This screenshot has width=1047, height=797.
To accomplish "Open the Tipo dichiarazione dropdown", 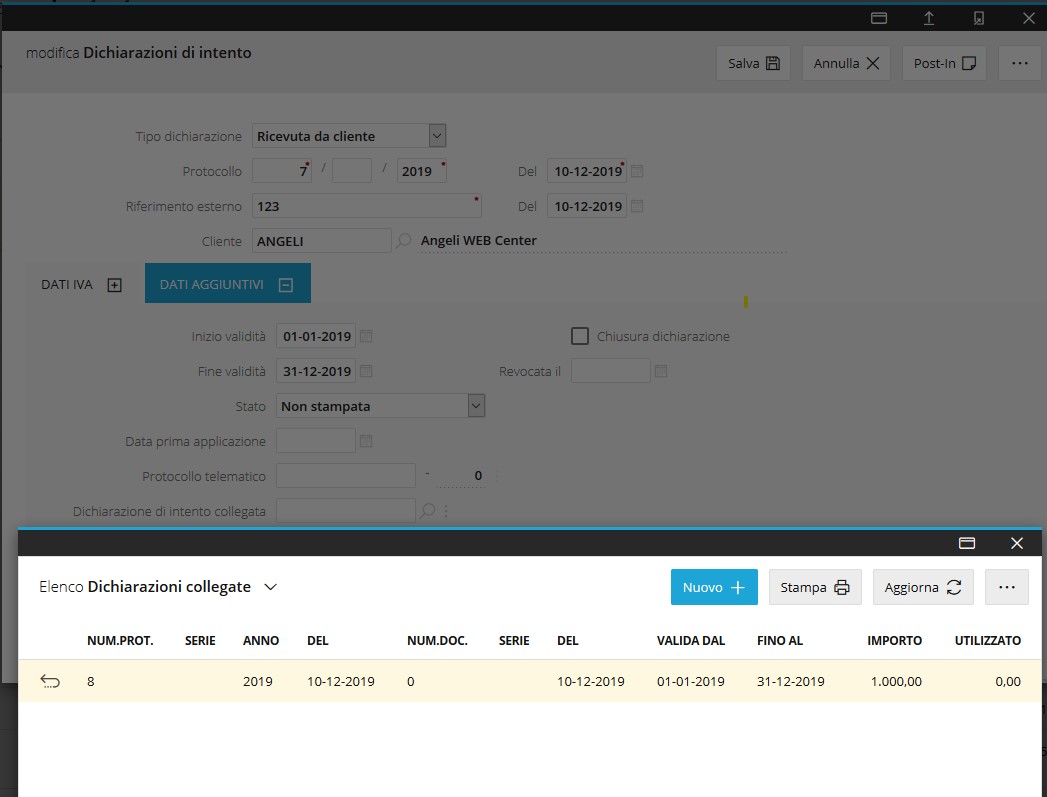I will [437, 136].
